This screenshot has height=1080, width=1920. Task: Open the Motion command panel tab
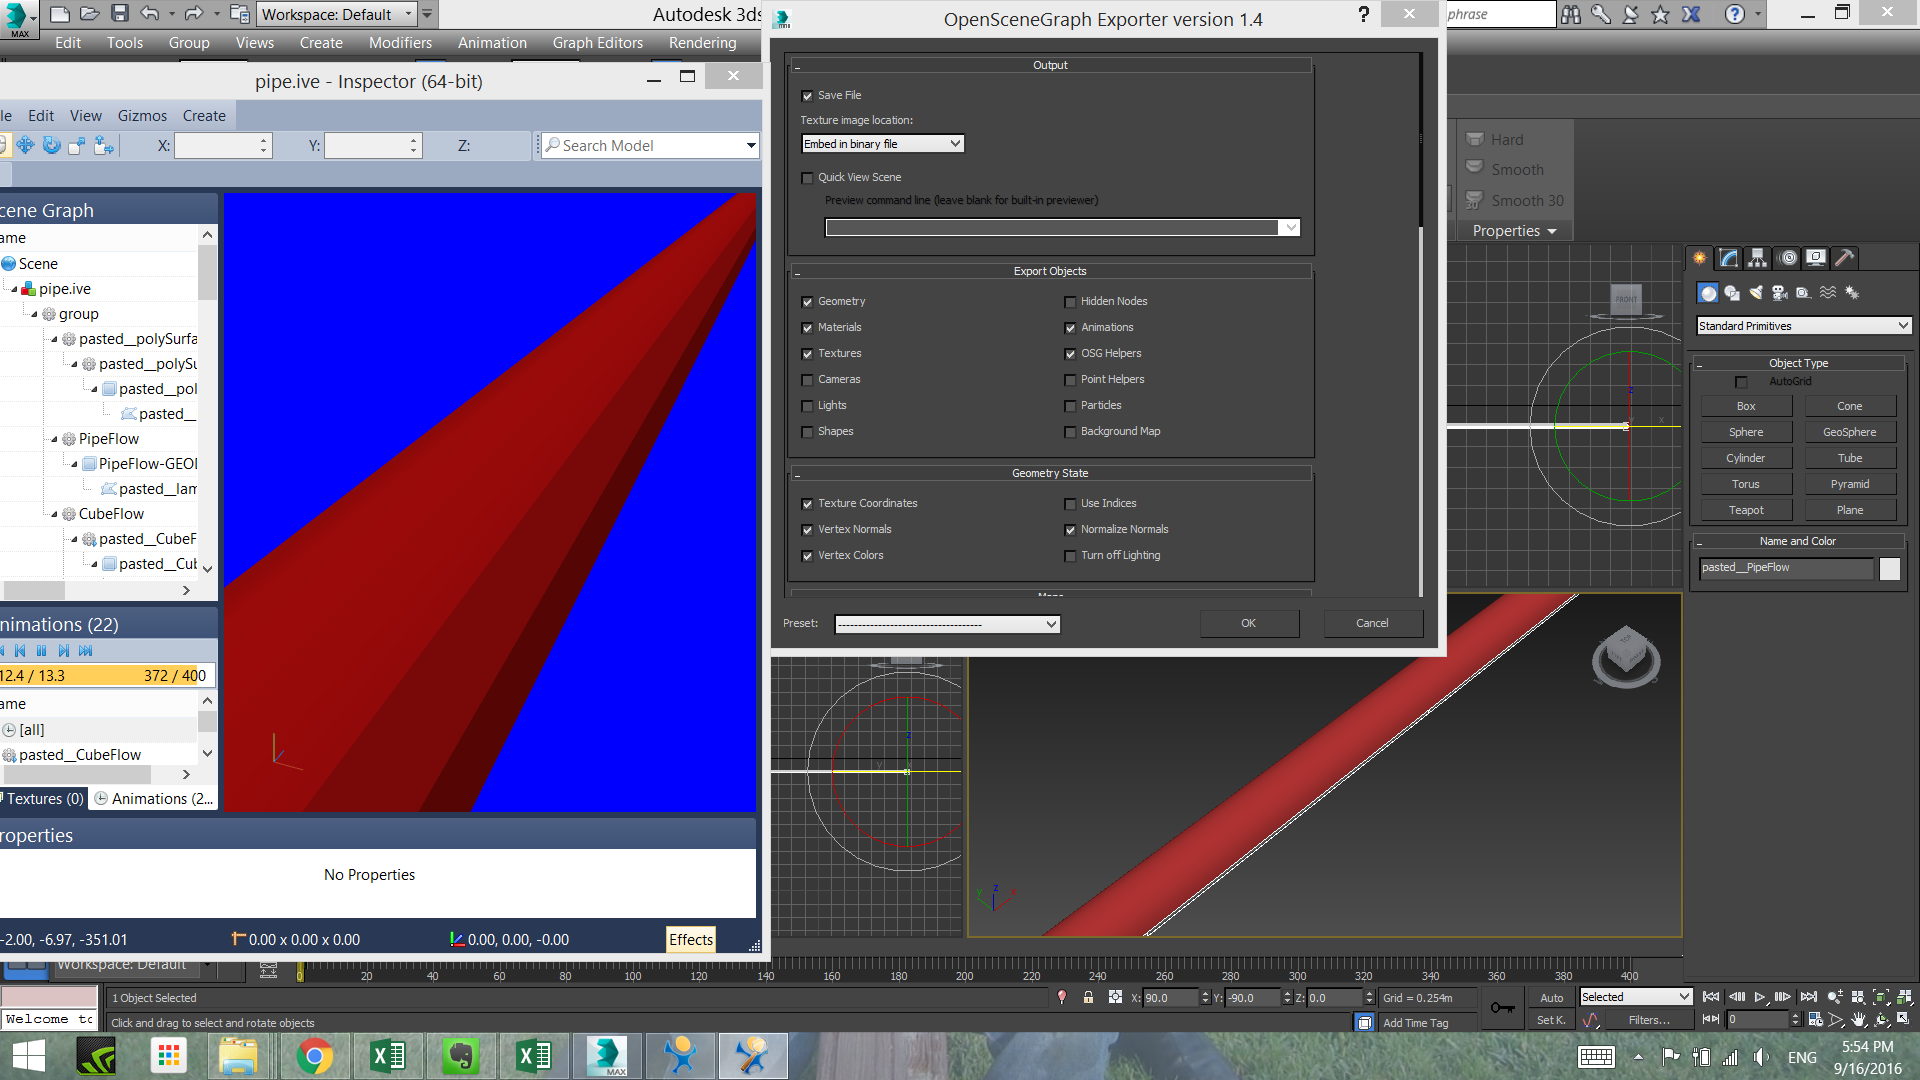[x=1788, y=258]
